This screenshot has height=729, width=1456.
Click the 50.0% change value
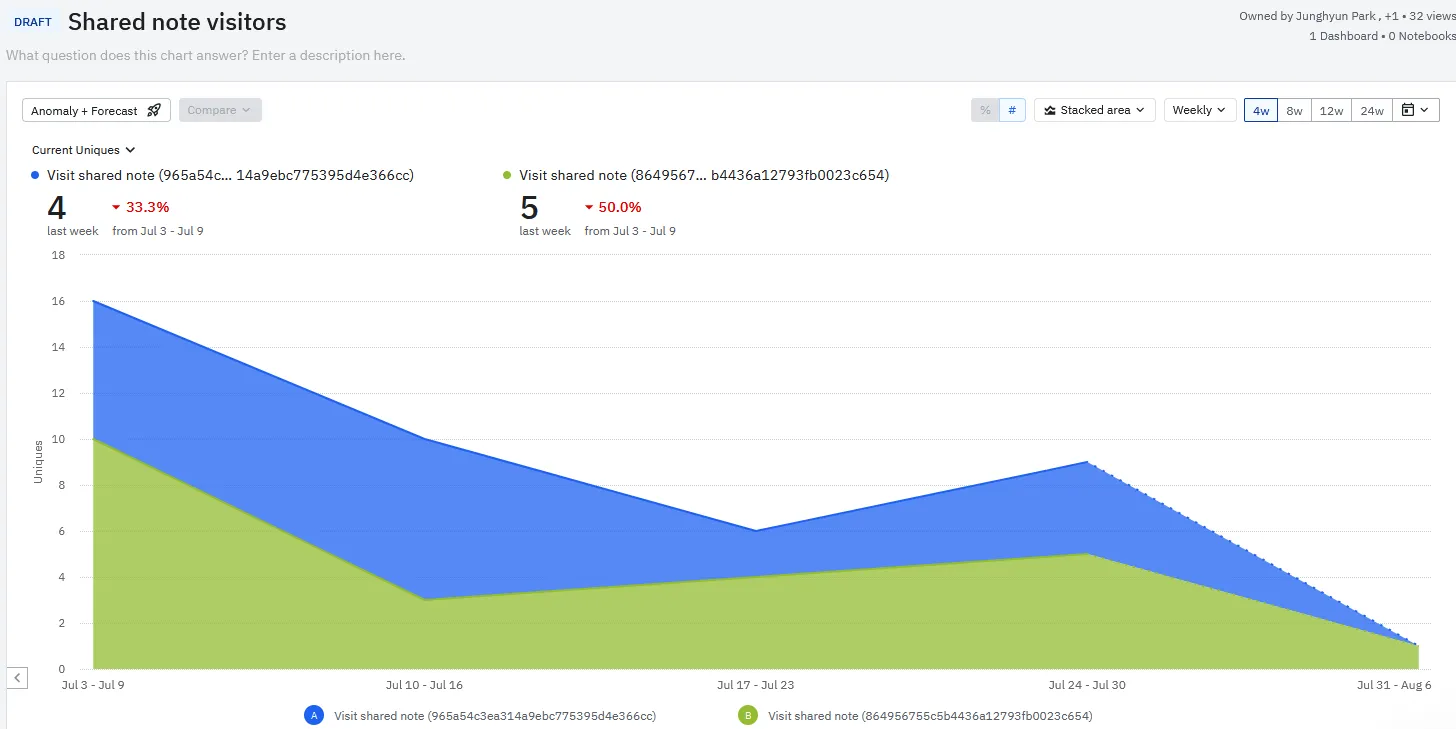pyautogui.click(x=620, y=208)
